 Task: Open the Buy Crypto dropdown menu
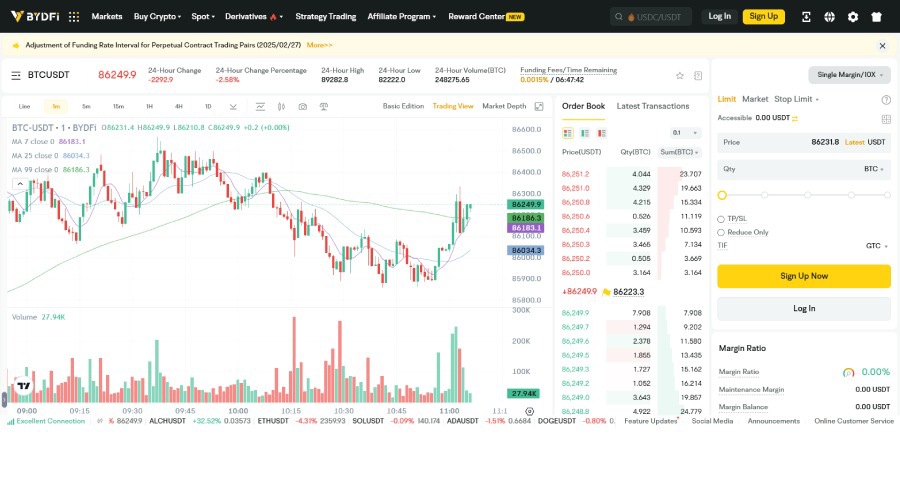tap(157, 17)
